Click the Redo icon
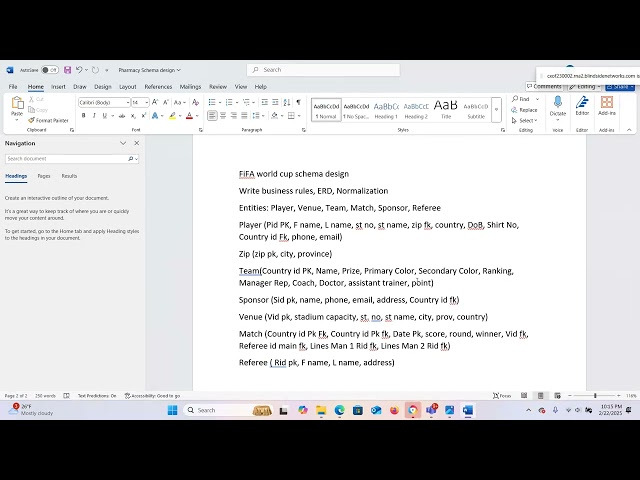This screenshot has height=480, width=640. 96,70
